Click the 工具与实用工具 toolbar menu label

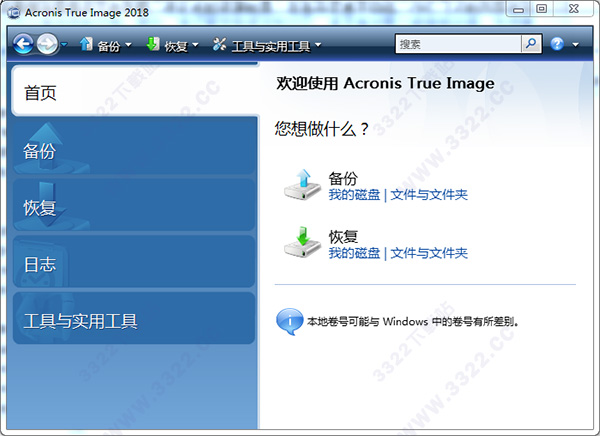tap(271, 46)
